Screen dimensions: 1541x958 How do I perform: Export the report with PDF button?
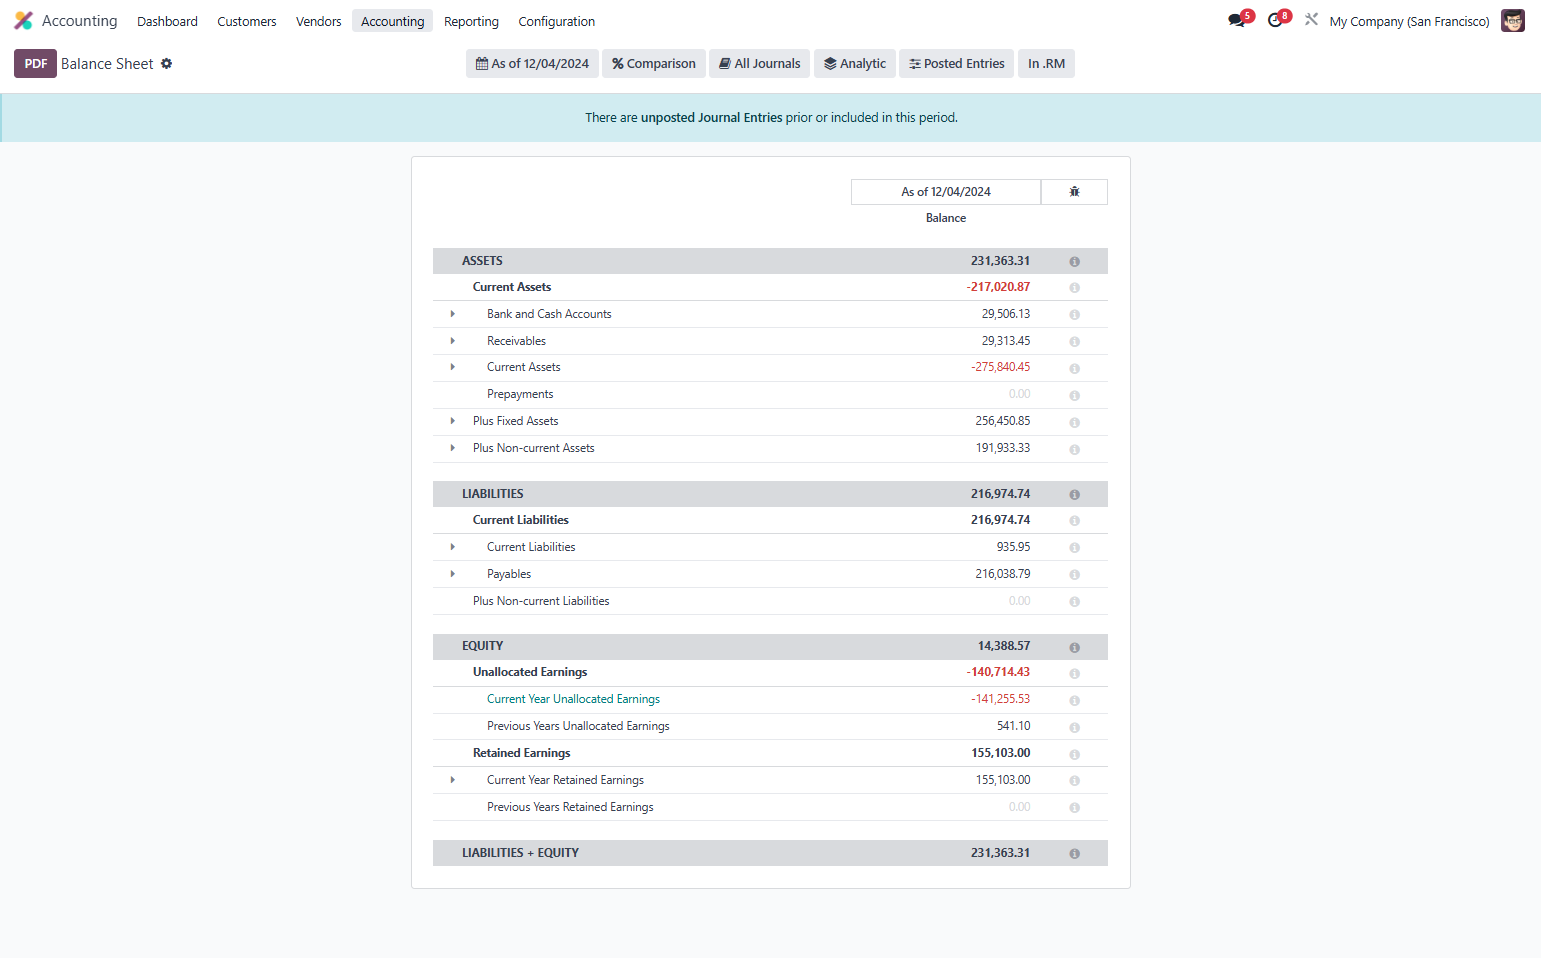click(35, 63)
